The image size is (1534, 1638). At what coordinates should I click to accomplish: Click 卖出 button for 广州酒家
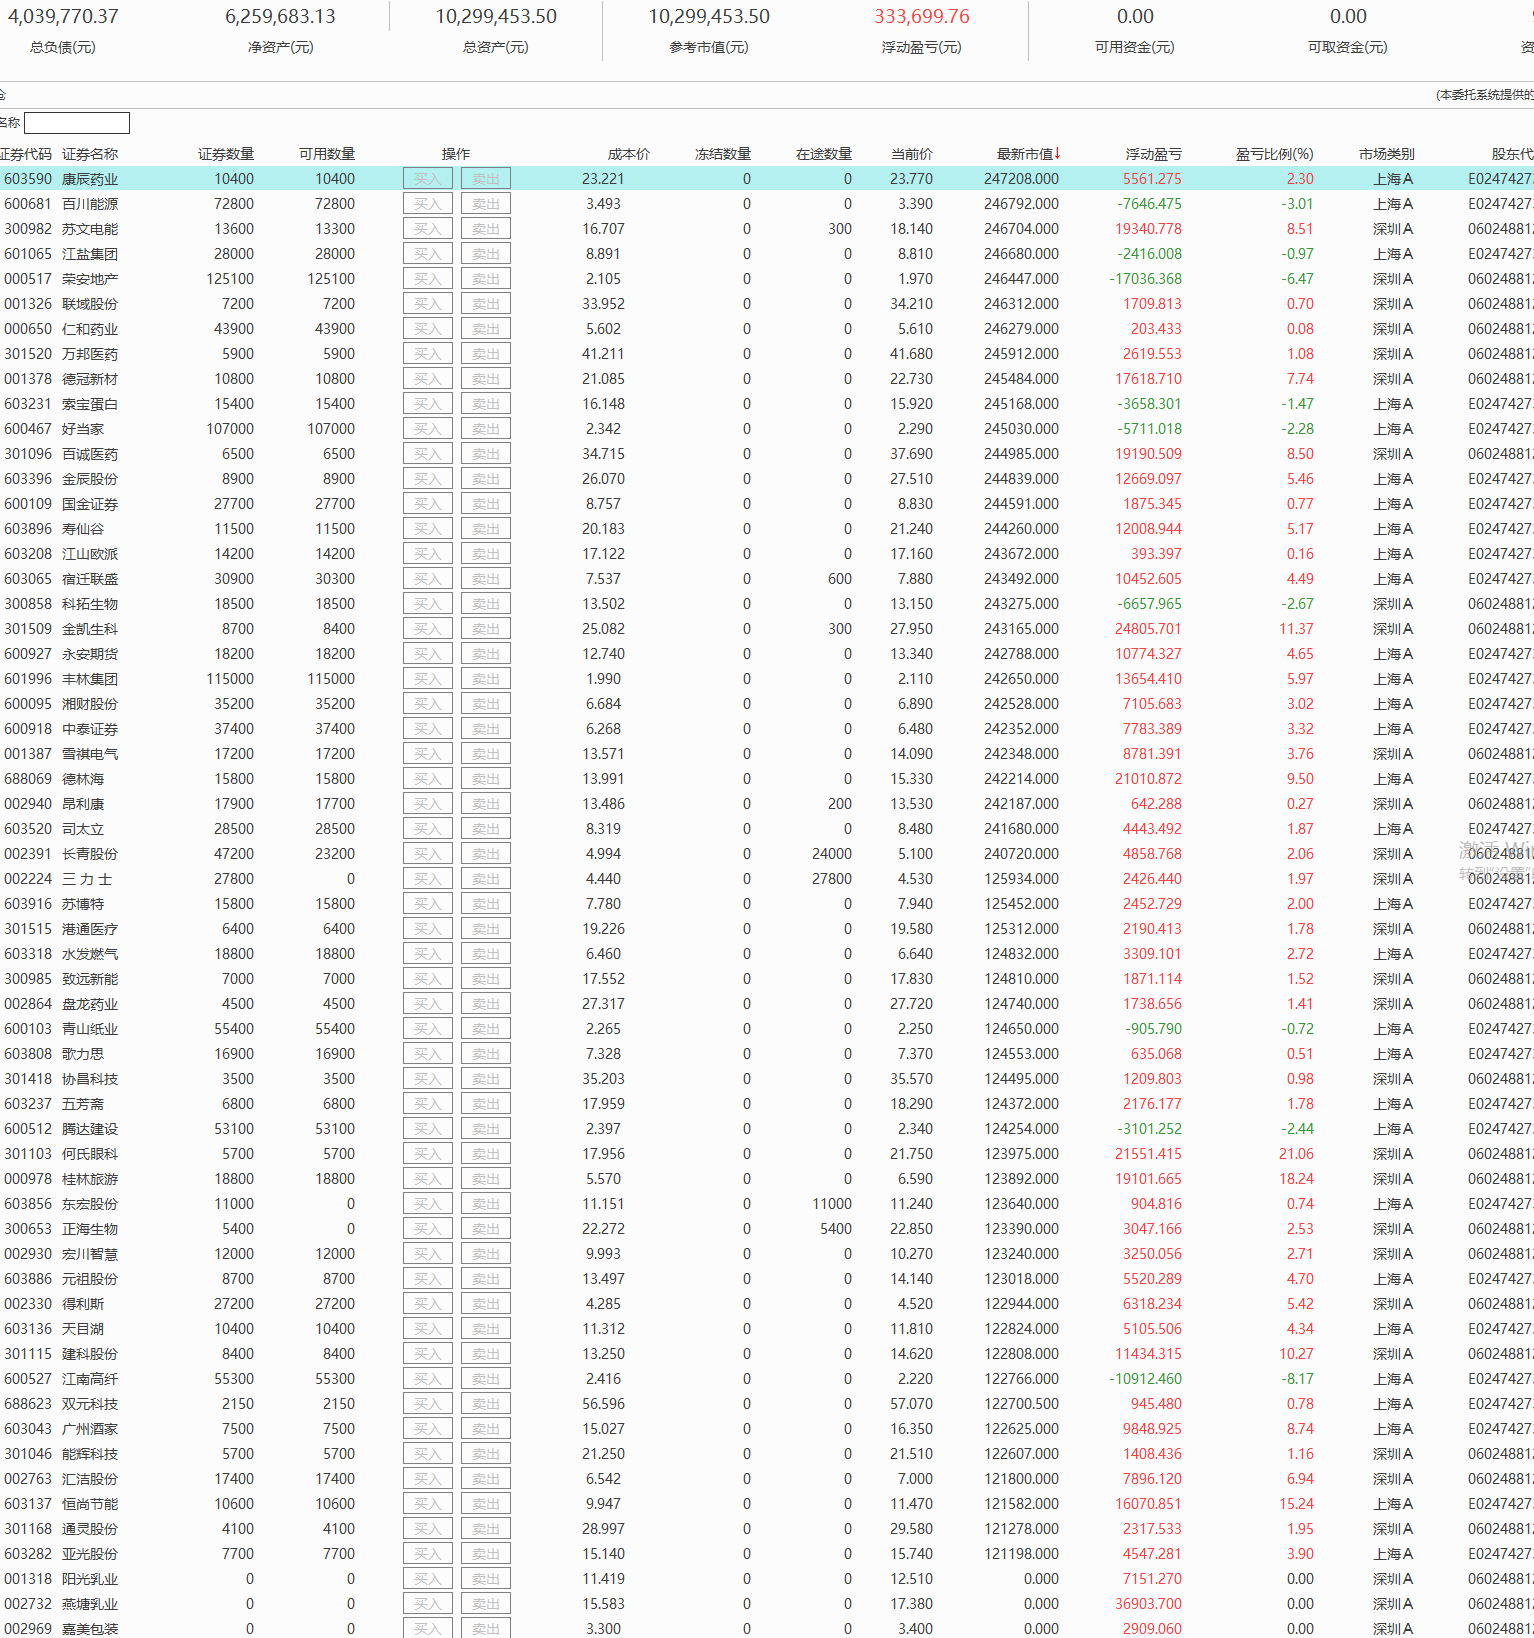[x=486, y=1429]
